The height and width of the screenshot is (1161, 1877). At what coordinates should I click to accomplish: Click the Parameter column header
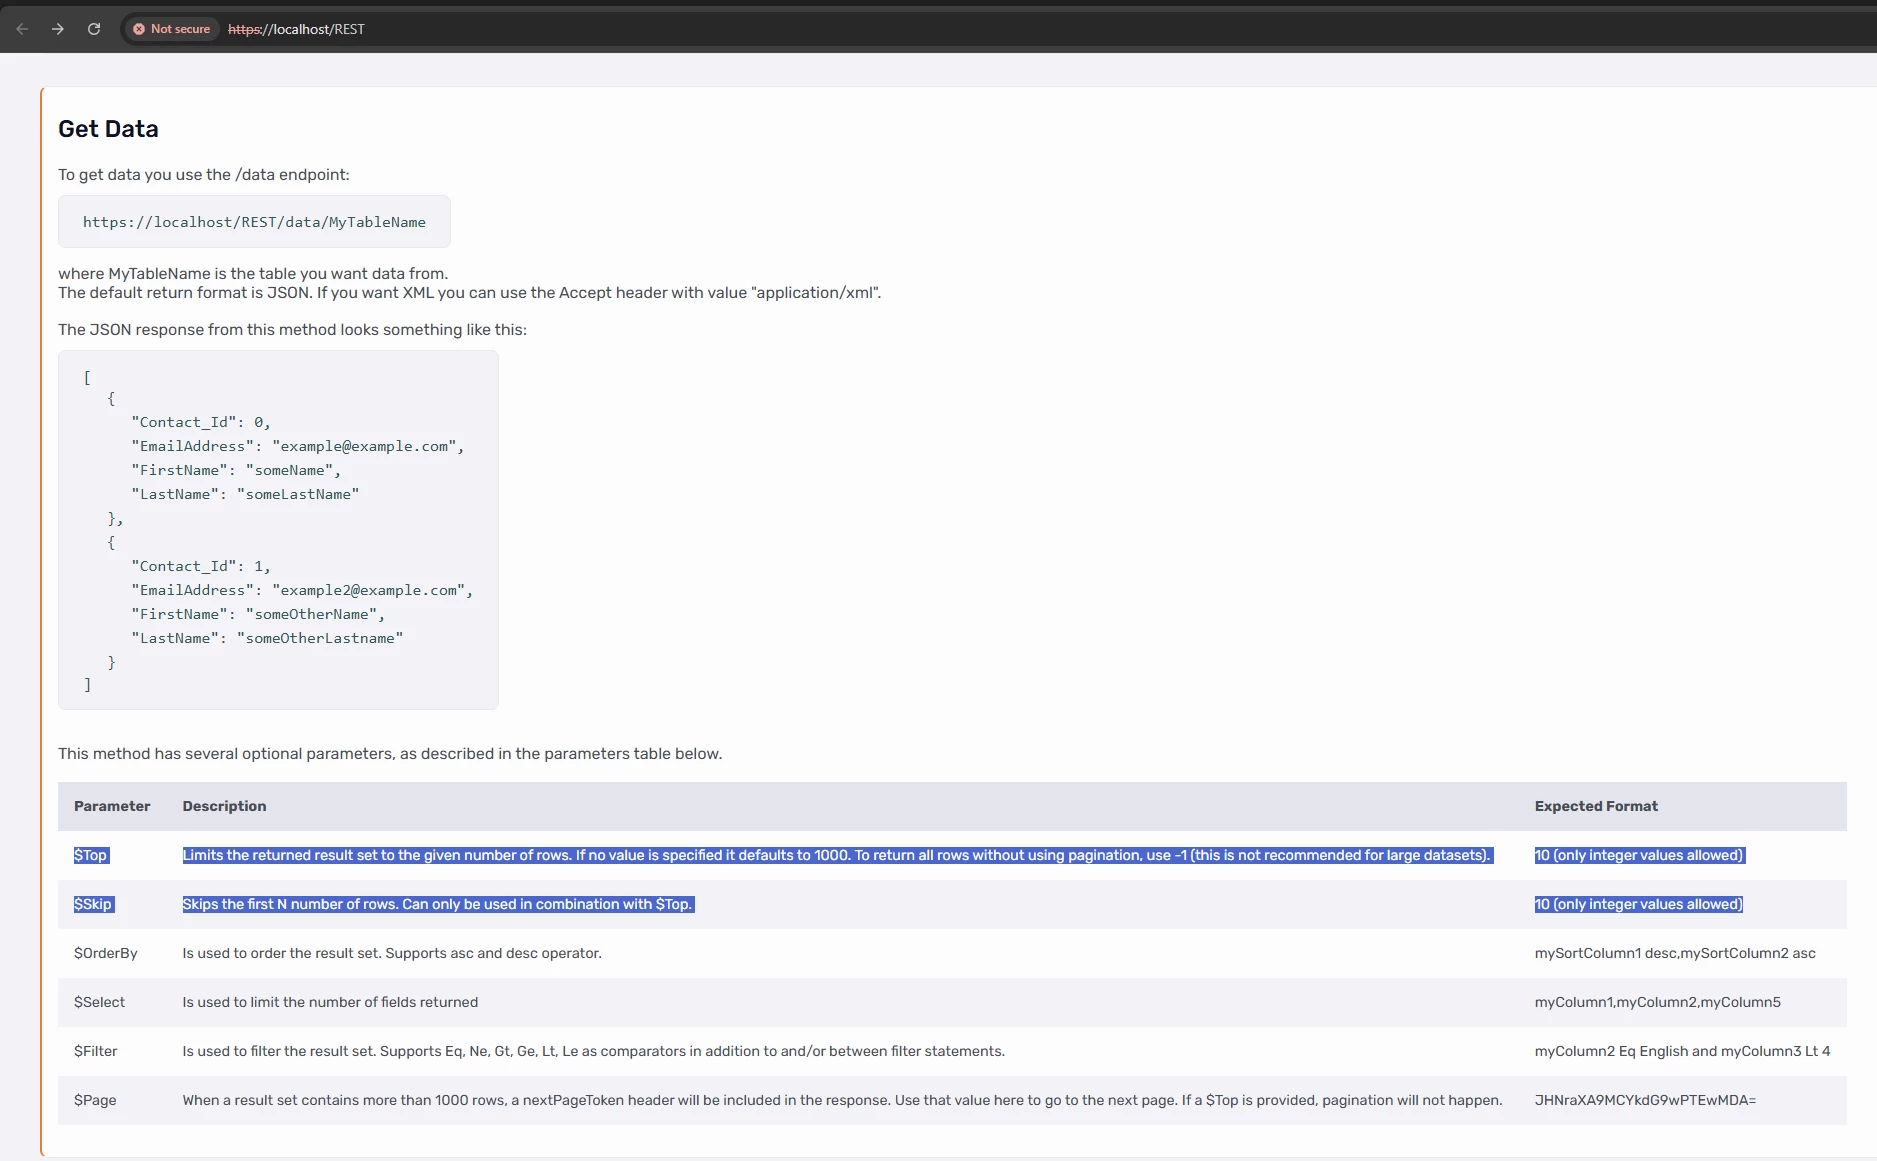point(112,806)
